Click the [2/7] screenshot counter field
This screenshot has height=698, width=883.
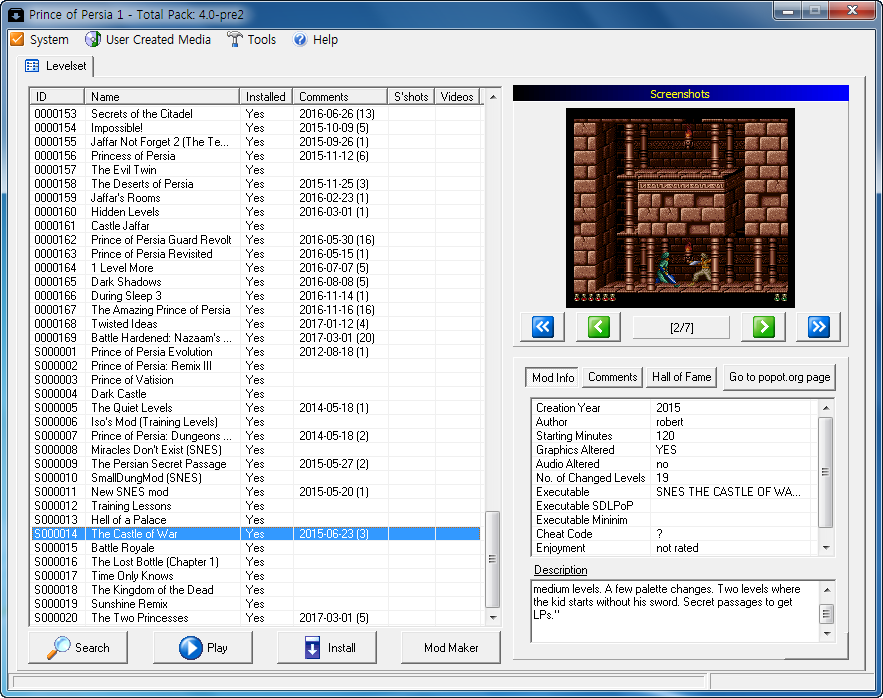[x=681, y=327]
